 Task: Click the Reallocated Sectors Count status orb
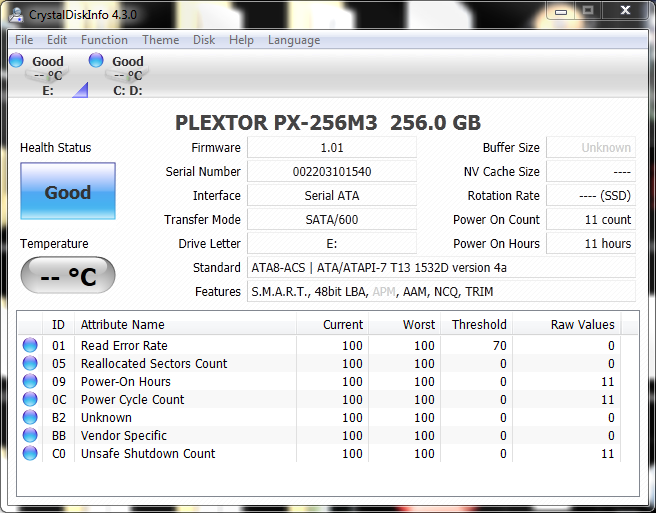coord(30,364)
